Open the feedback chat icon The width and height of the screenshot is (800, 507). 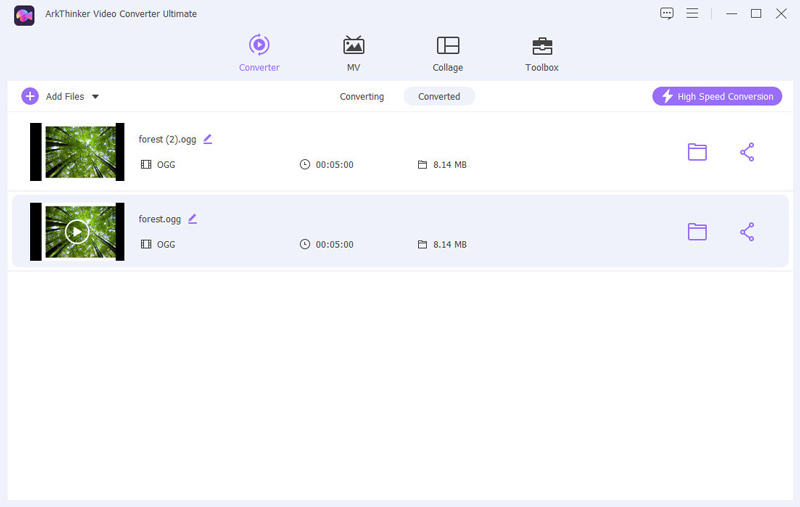[666, 13]
